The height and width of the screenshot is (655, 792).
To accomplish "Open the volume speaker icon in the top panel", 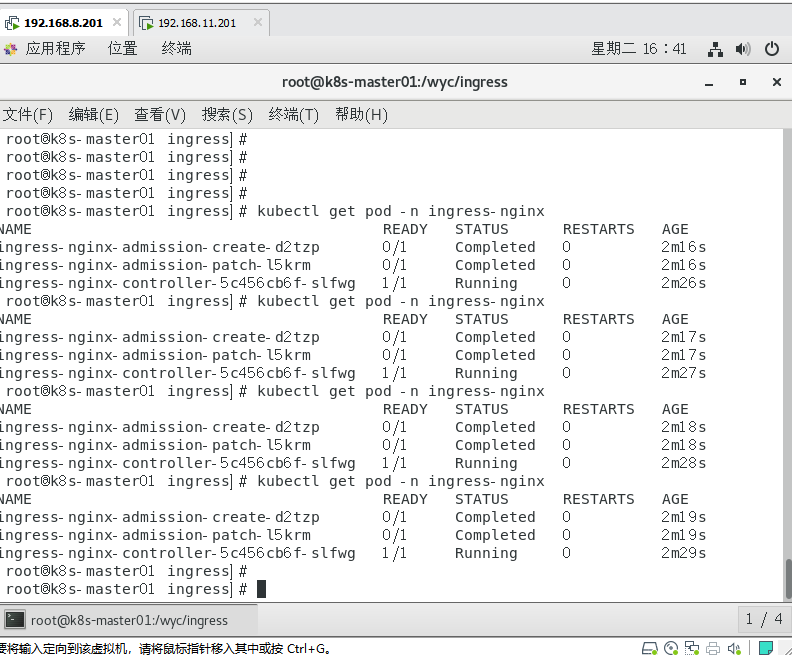I will [743, 49].
